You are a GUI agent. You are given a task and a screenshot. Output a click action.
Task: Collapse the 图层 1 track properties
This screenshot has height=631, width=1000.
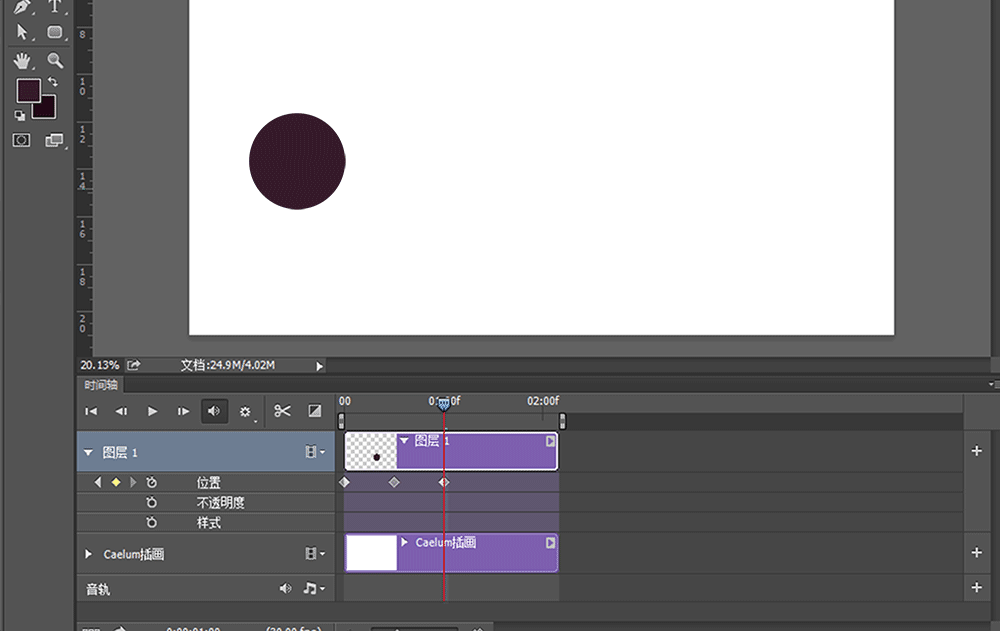[87, 451]
